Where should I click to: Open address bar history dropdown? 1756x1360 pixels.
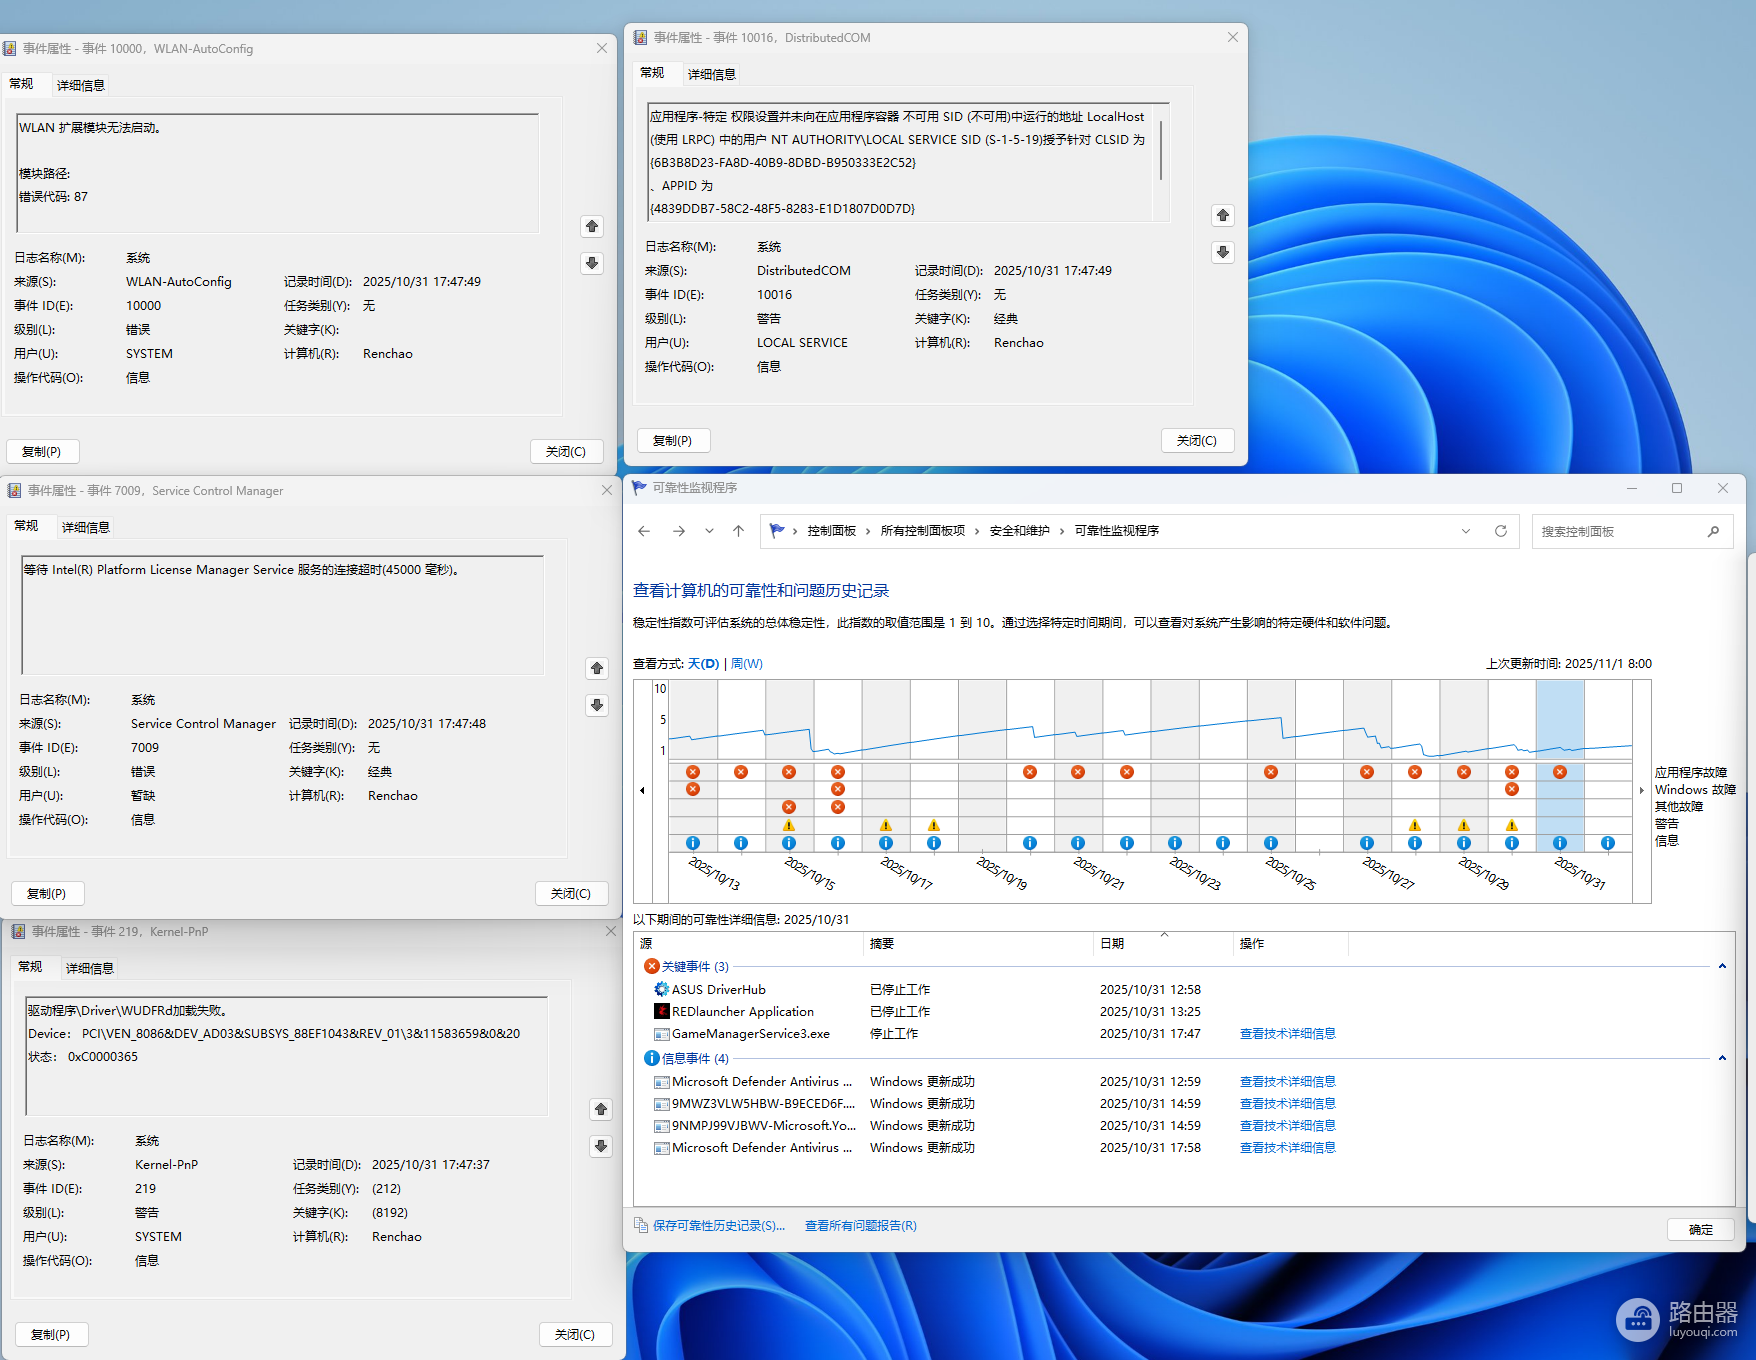[x=1466, y=531]
